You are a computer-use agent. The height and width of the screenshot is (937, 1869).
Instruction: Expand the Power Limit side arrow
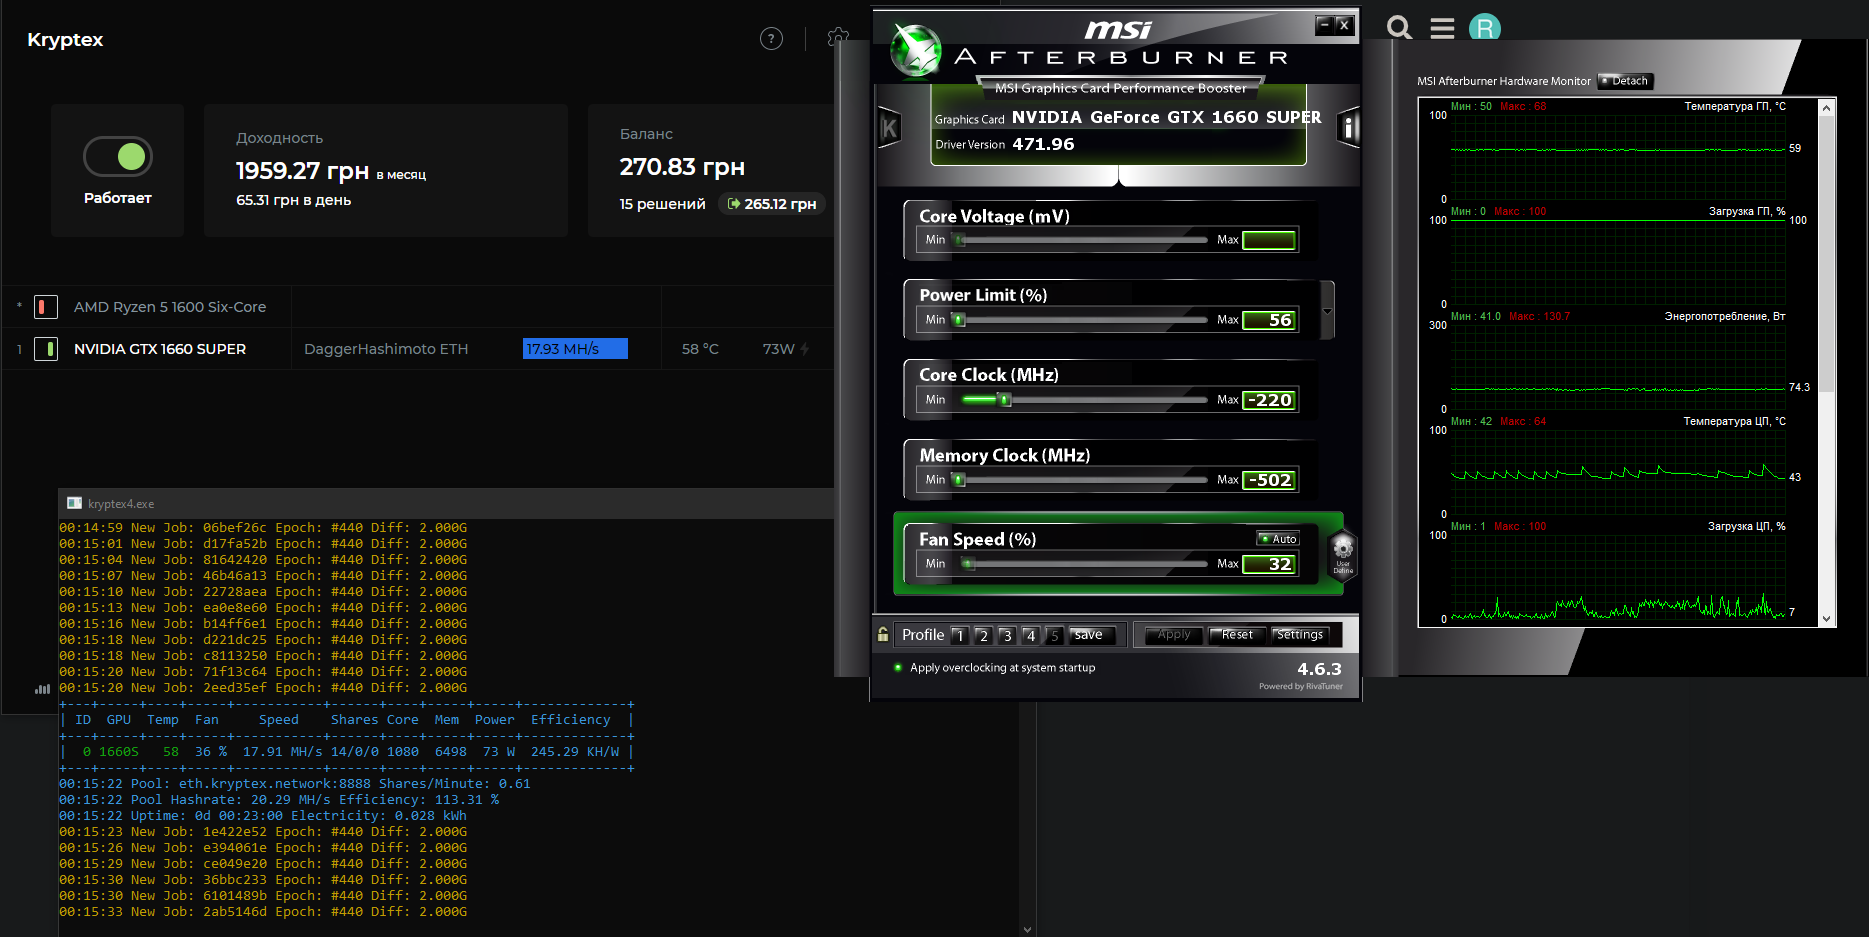point(1327,311)
